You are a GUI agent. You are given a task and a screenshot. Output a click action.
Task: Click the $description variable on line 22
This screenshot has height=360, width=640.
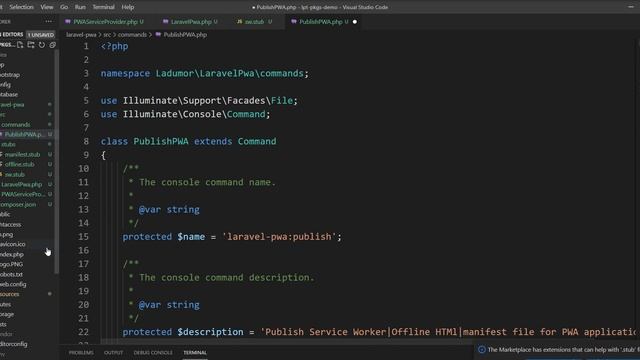(210, 332)
